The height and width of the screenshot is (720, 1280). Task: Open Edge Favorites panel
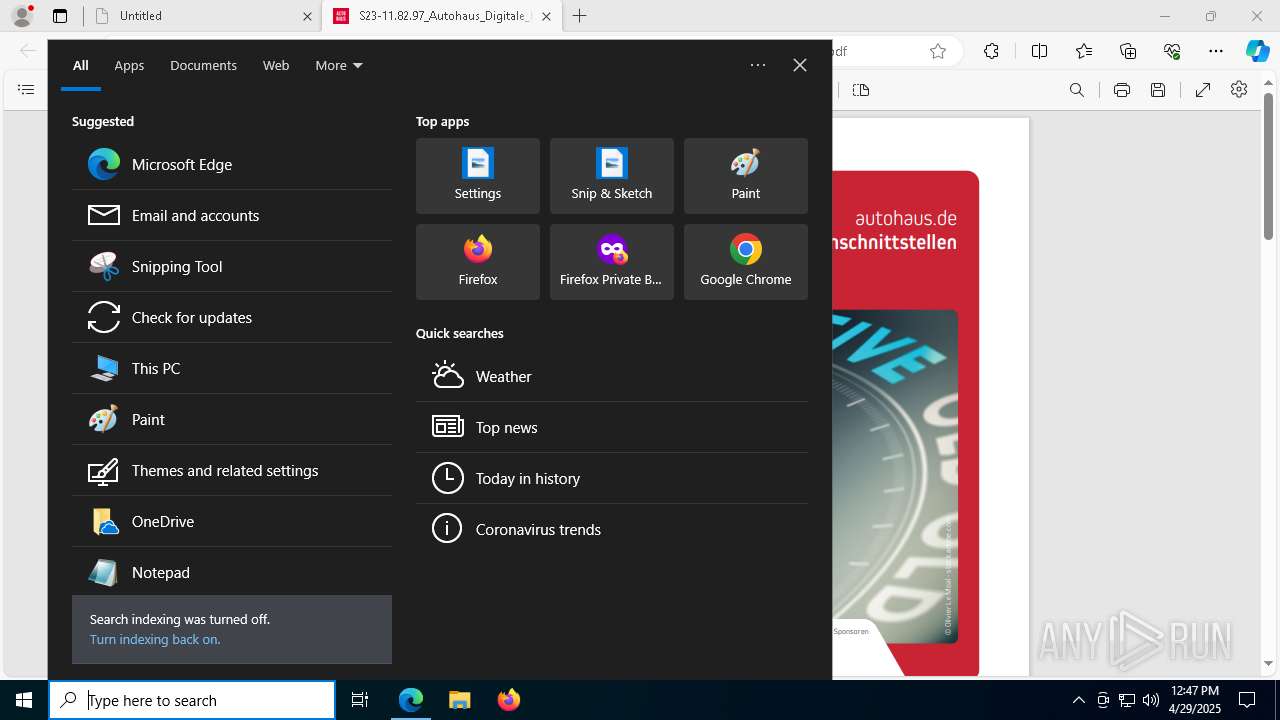pyautogui.click(x=1084, y=51)
